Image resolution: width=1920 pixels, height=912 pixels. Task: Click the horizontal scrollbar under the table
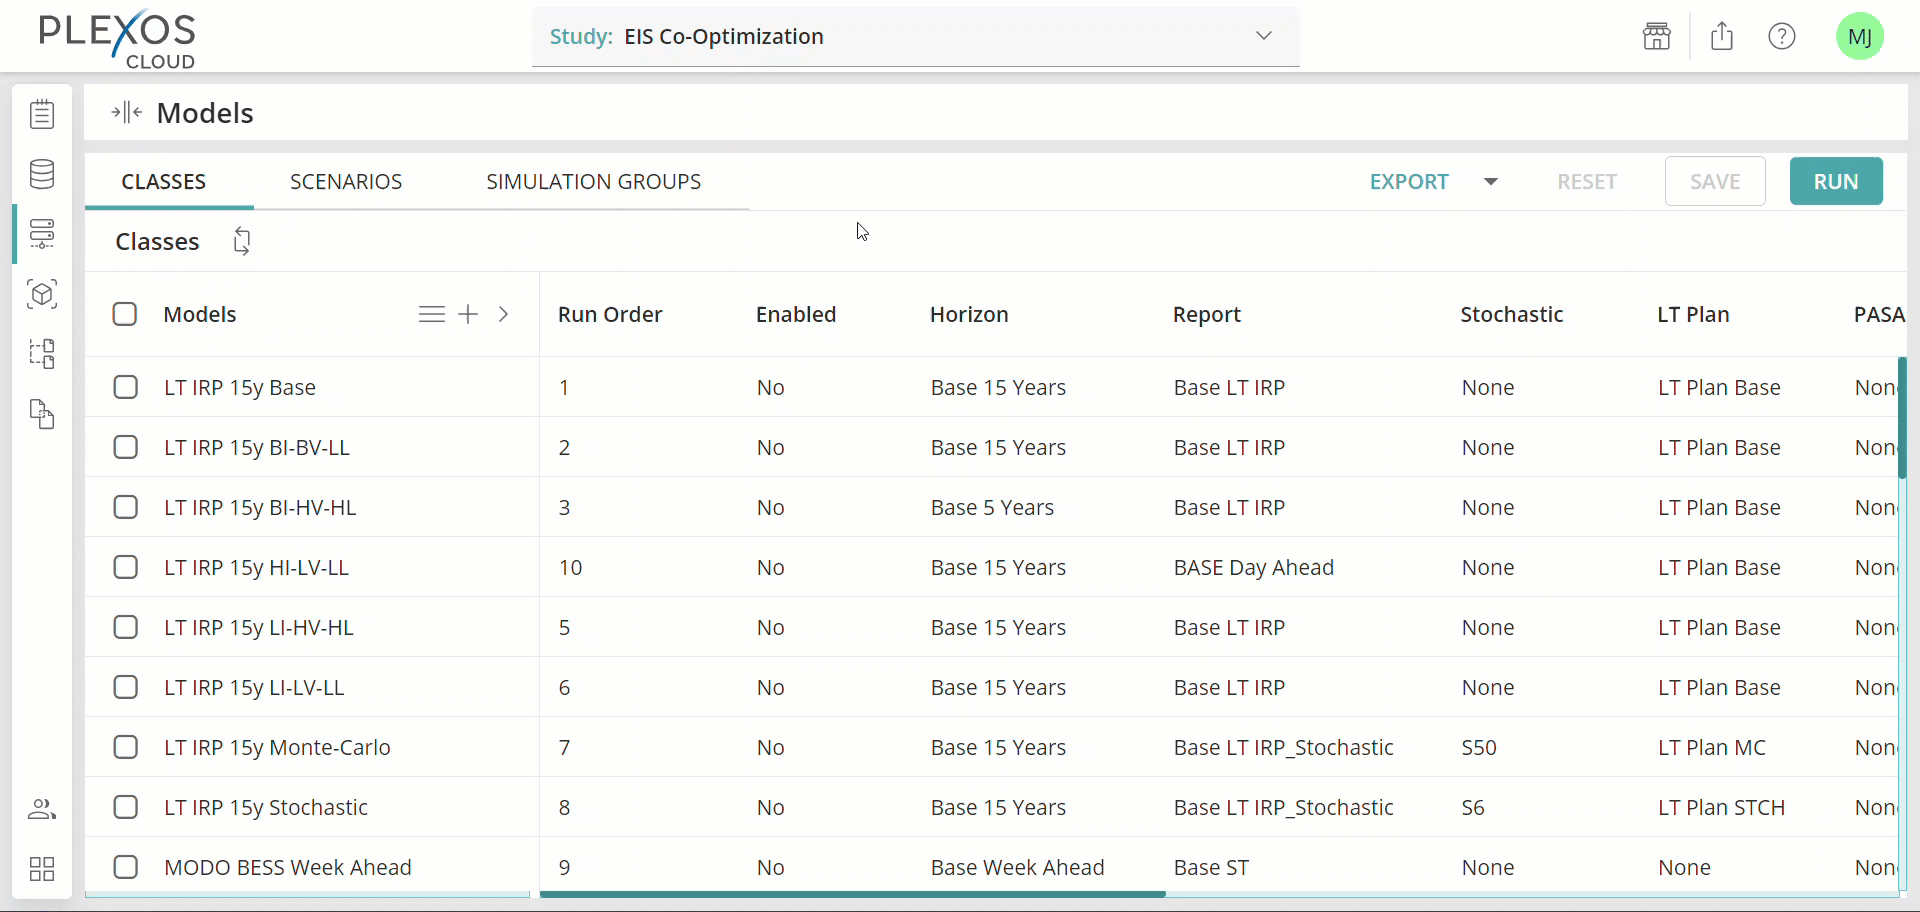853,894
